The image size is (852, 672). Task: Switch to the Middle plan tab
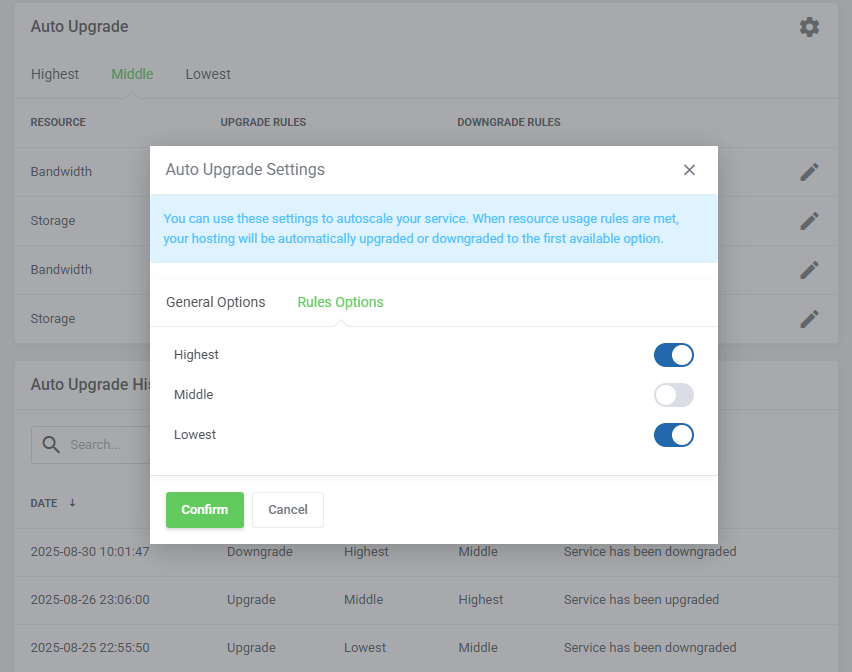coord(132,73)
